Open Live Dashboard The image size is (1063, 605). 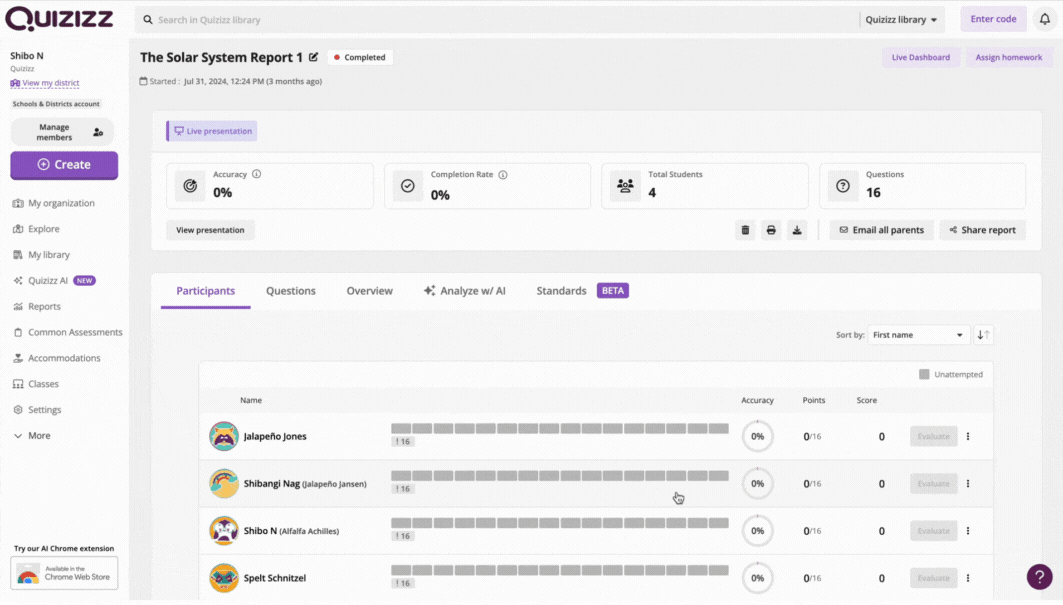tap(921, 58)
